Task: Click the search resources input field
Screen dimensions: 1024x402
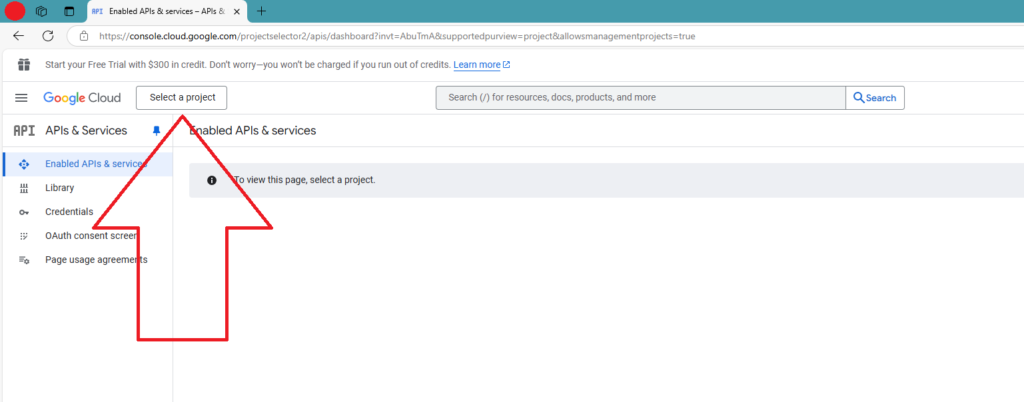Action: point(640,98)
